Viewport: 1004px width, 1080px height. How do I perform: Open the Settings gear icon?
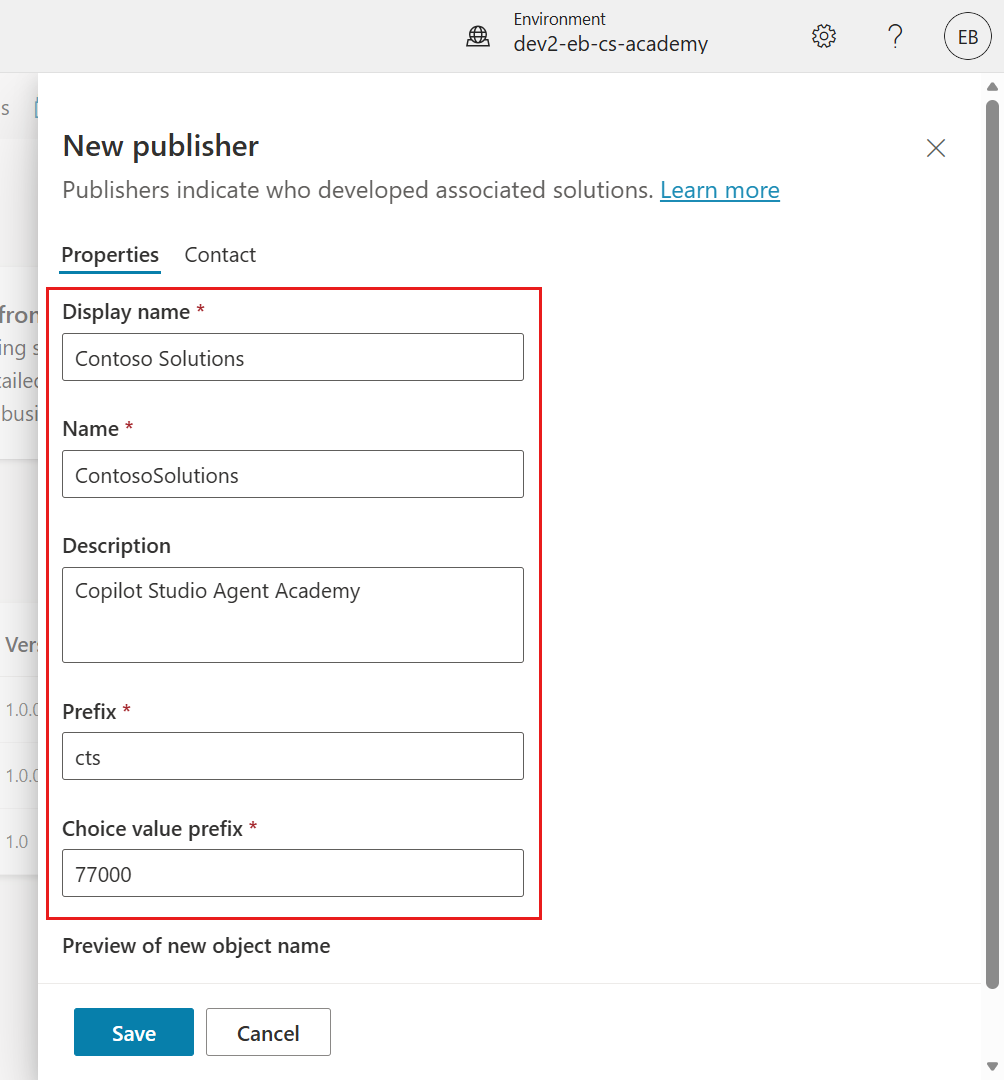click(x=823, y=37)
